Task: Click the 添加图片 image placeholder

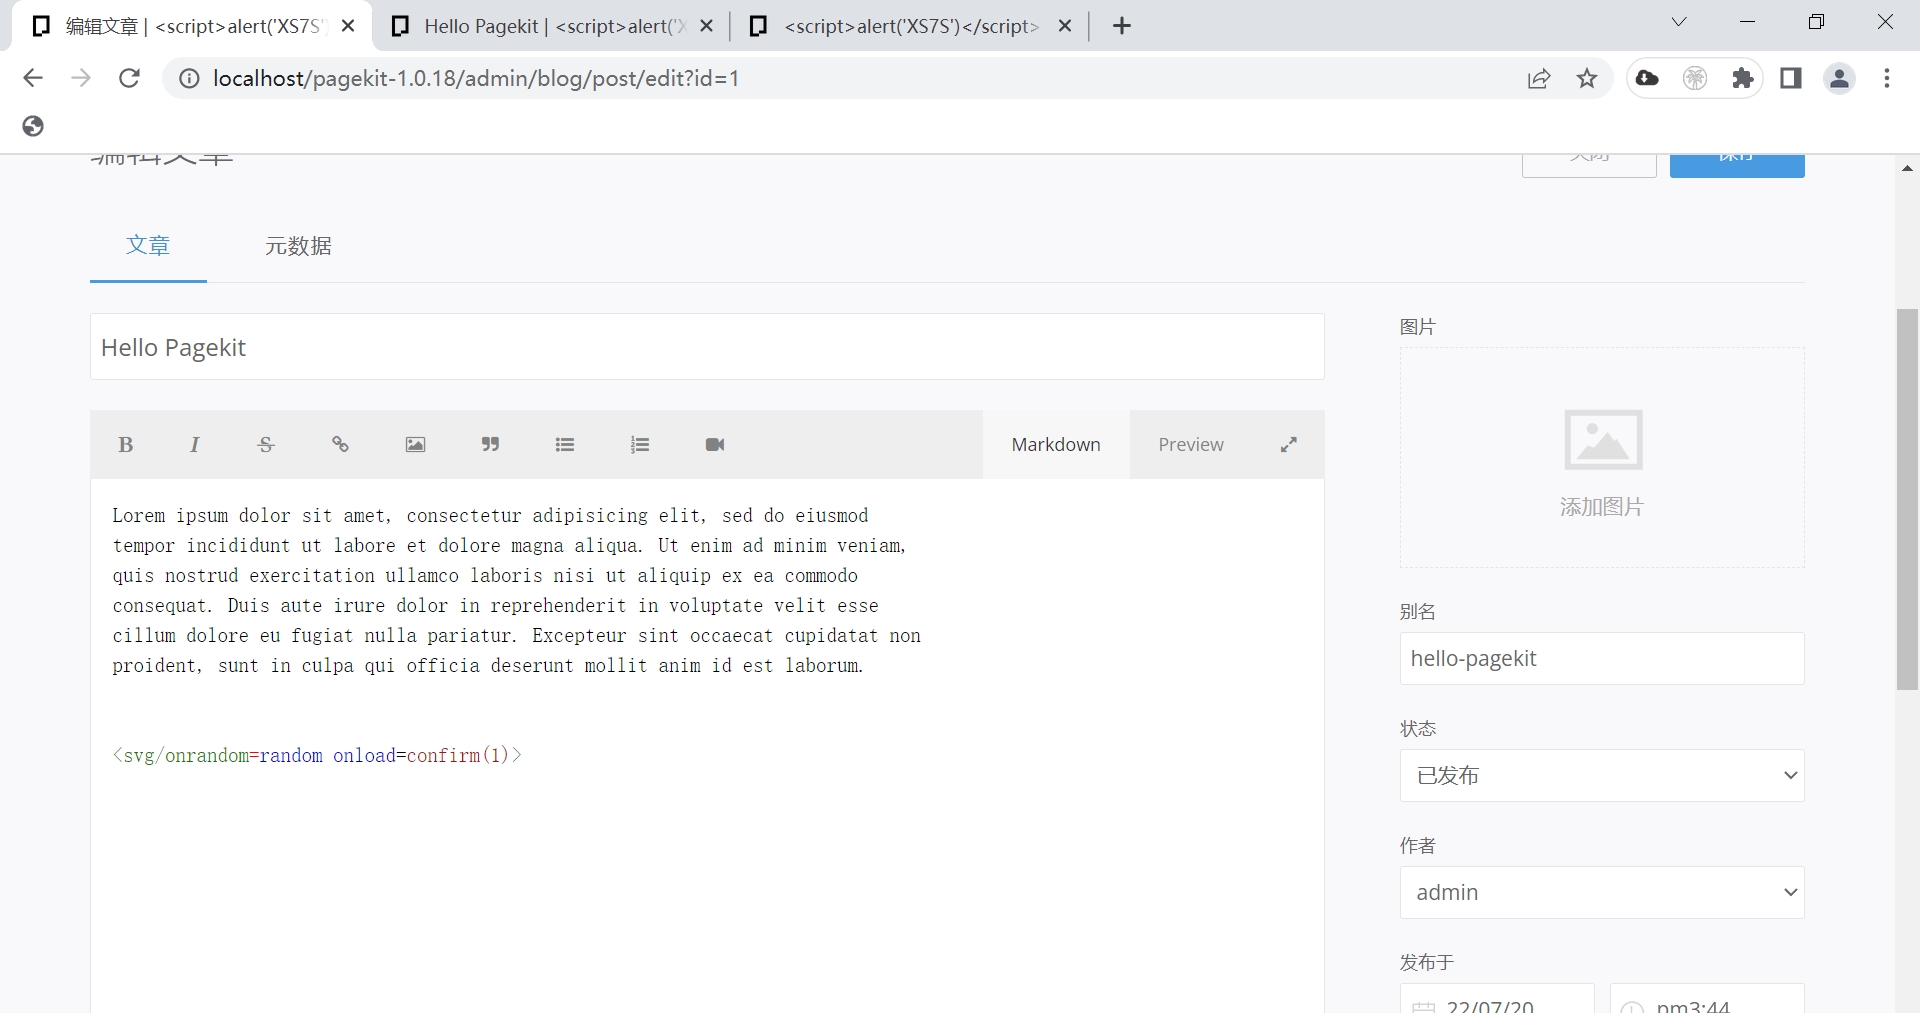Action: point(1602,458)
